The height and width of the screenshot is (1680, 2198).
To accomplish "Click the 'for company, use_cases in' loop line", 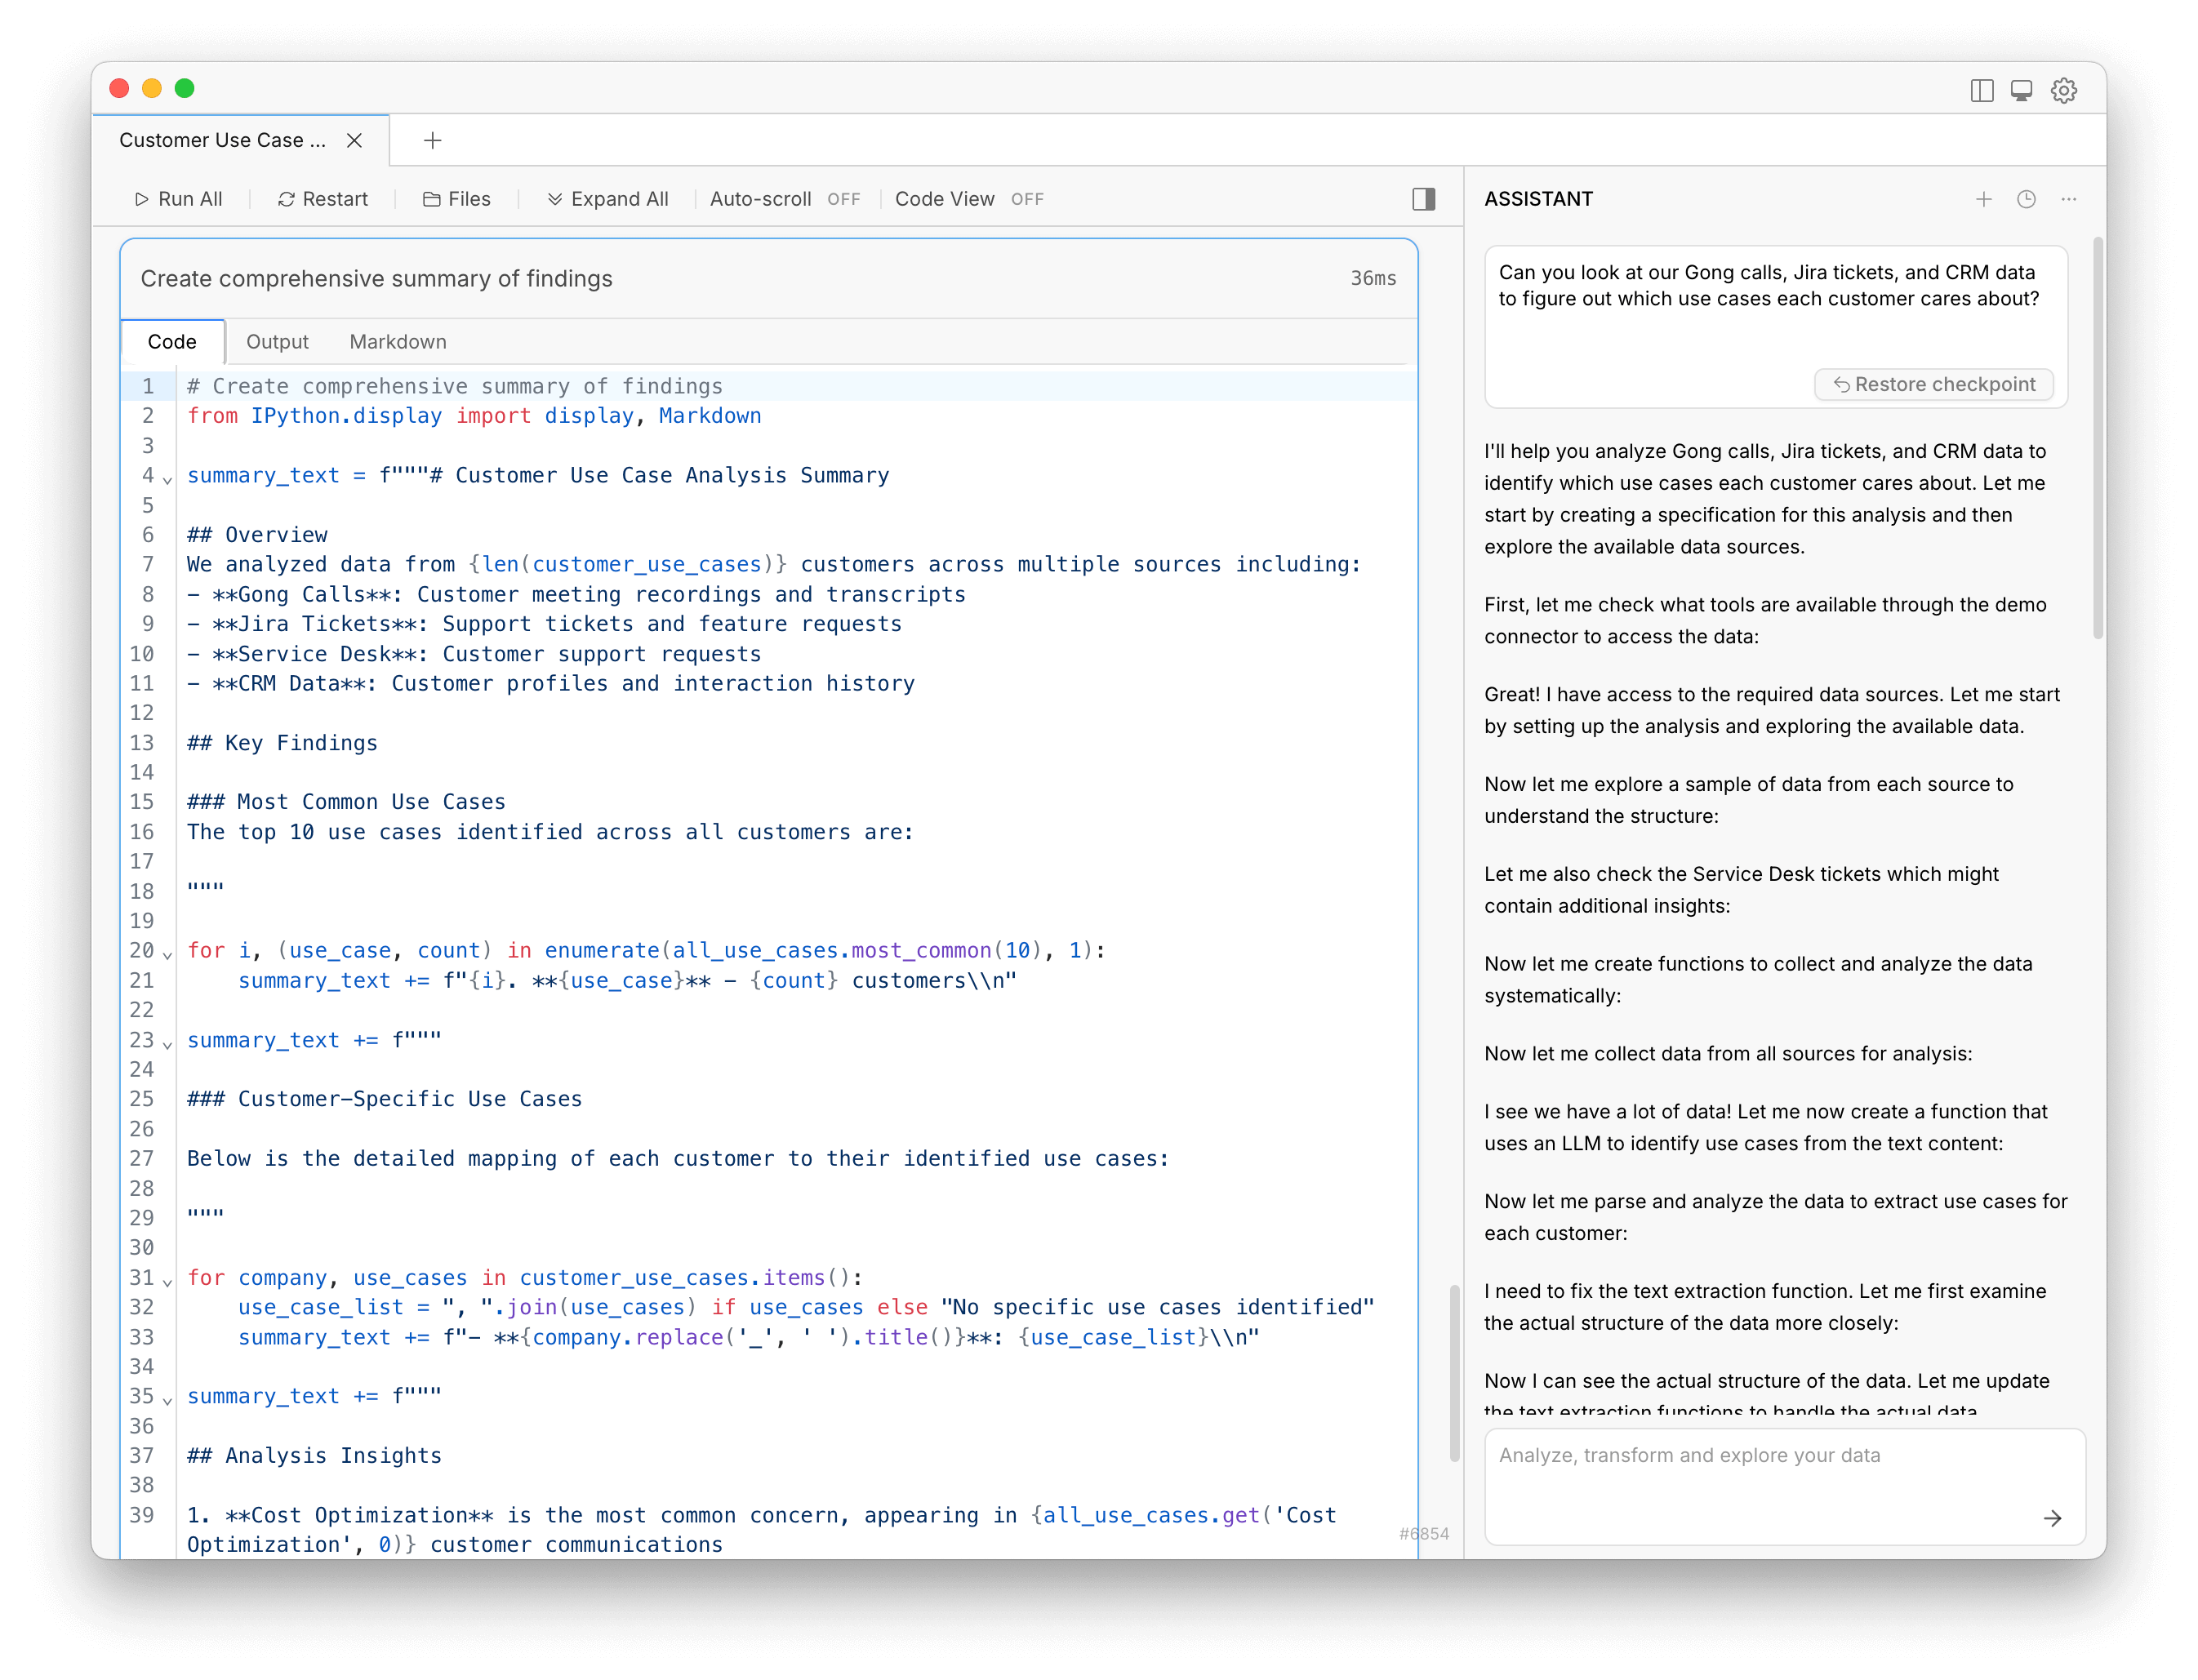I will pos(524,1278).
